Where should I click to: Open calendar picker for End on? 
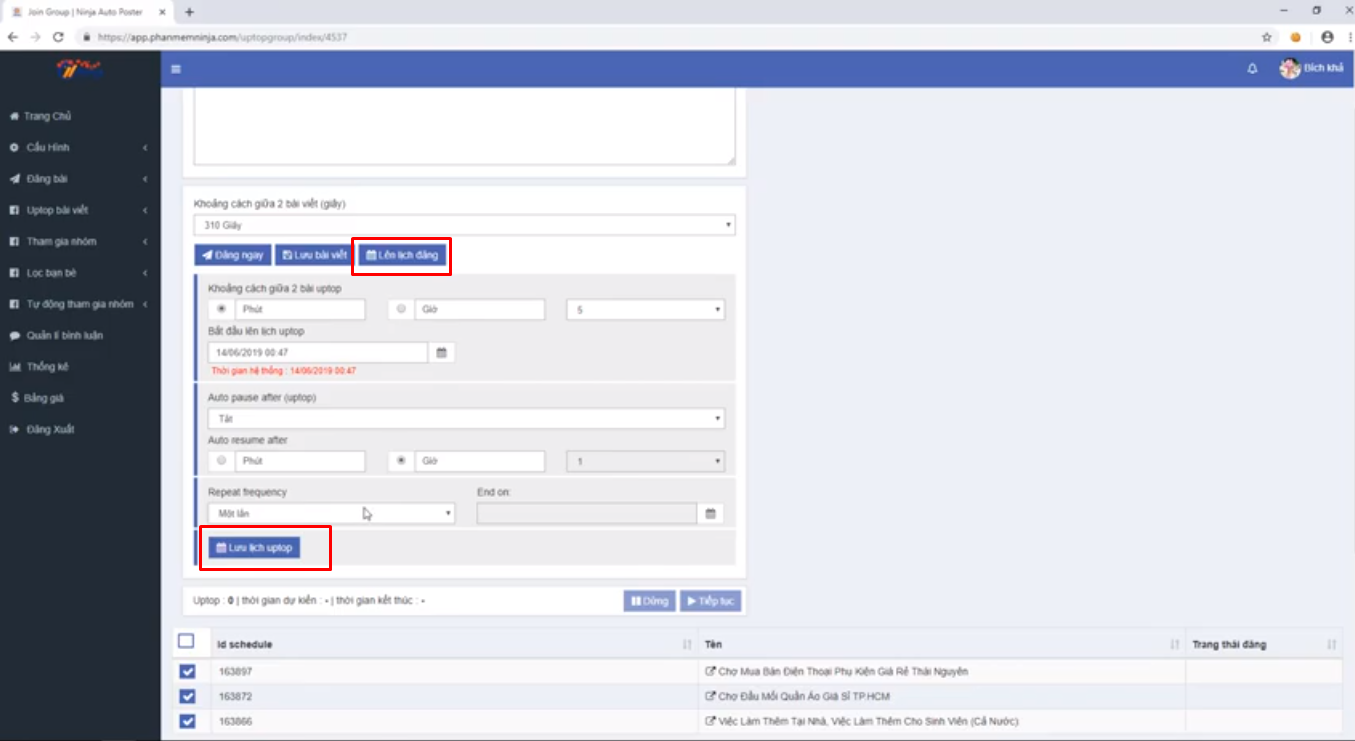coord(710,513)
